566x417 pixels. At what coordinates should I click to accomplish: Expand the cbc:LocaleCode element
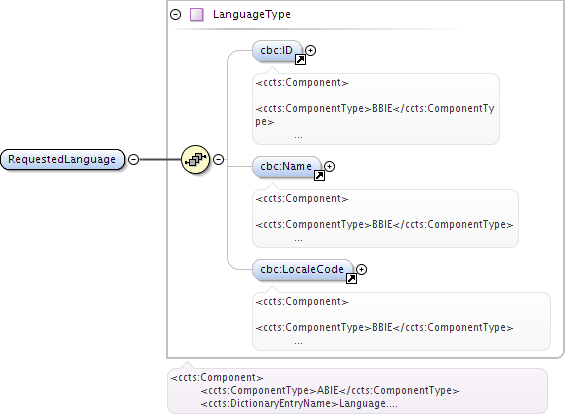pos(361,269)
